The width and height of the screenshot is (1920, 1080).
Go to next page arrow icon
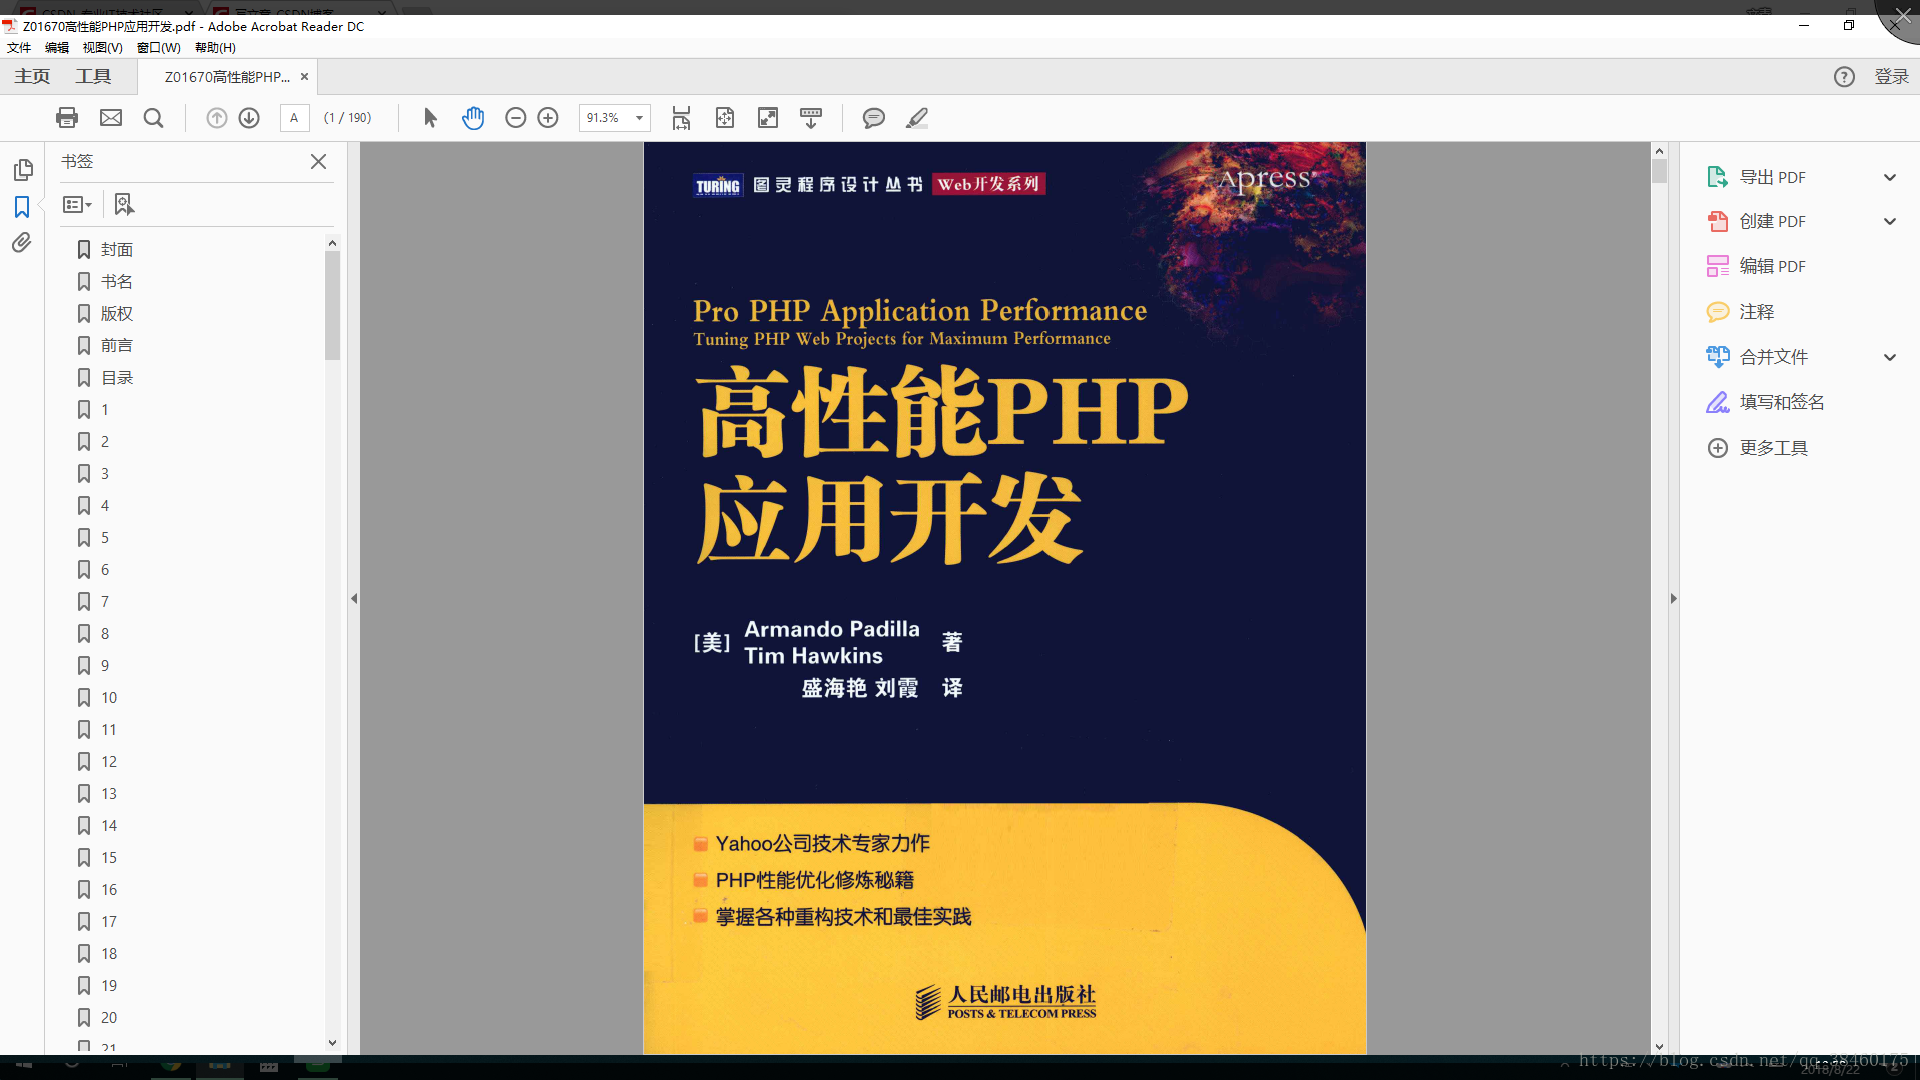coord(249,118)
